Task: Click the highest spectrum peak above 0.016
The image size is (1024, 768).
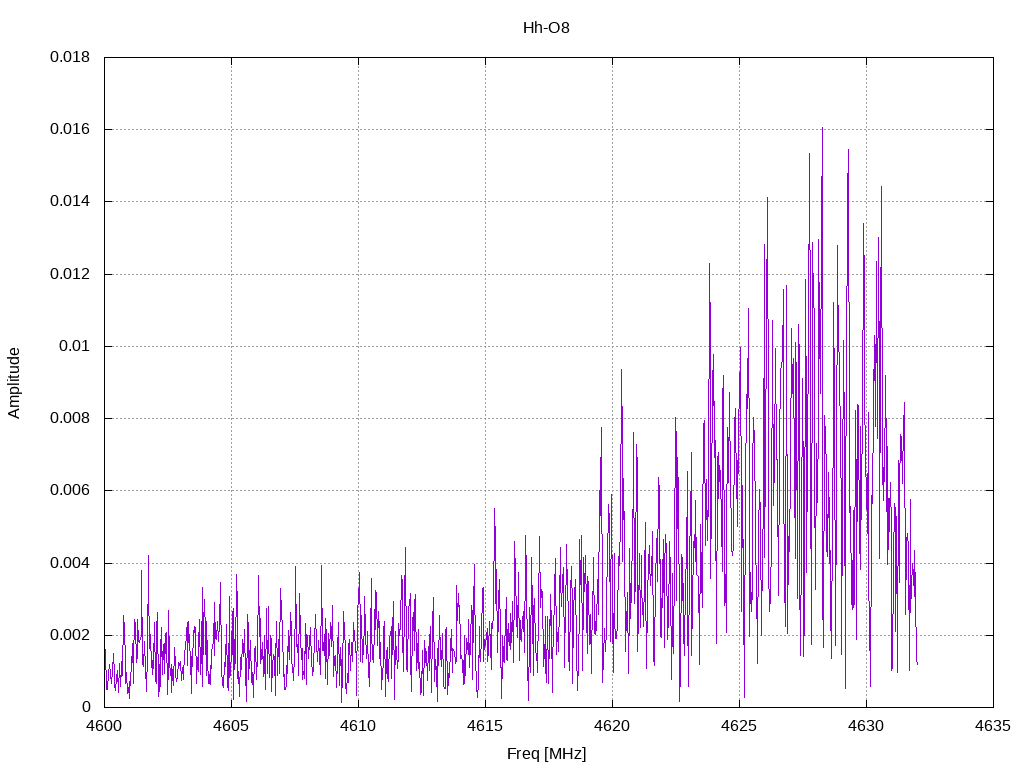Action: click(822, 129)
